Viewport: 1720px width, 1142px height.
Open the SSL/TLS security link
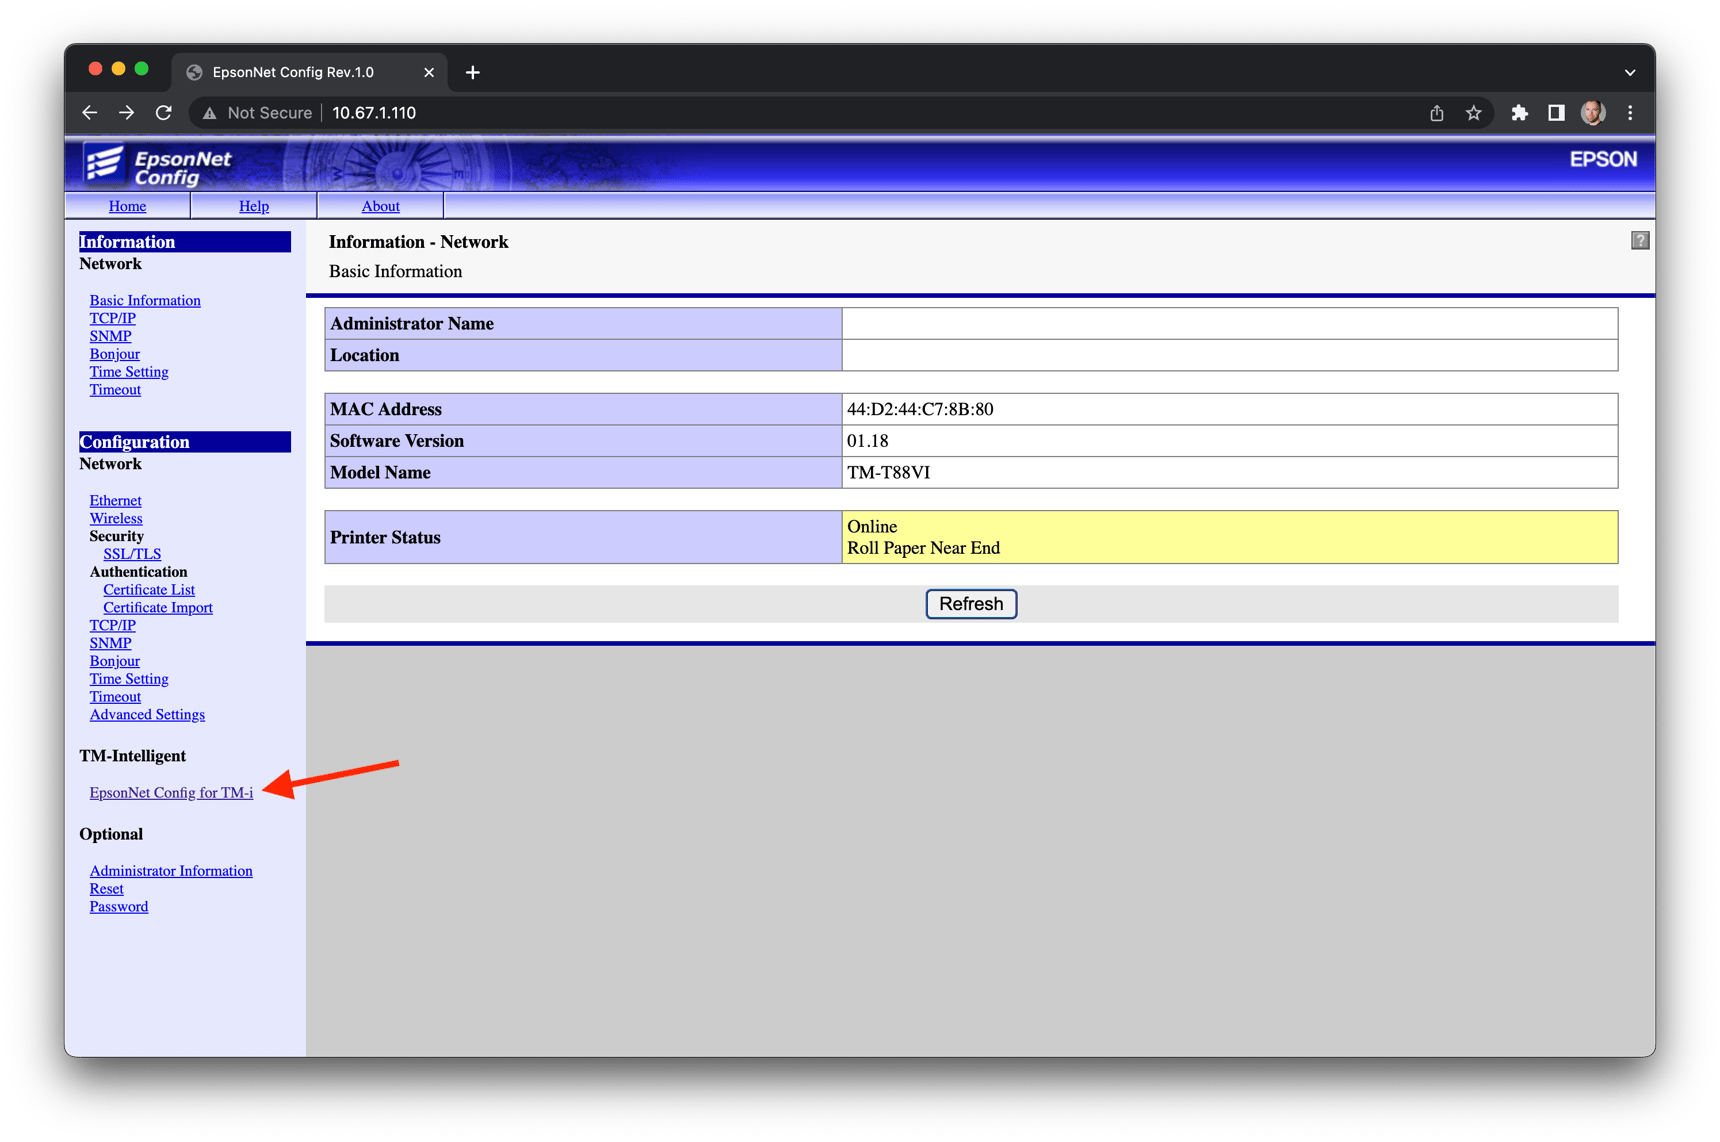click(132, 554)
